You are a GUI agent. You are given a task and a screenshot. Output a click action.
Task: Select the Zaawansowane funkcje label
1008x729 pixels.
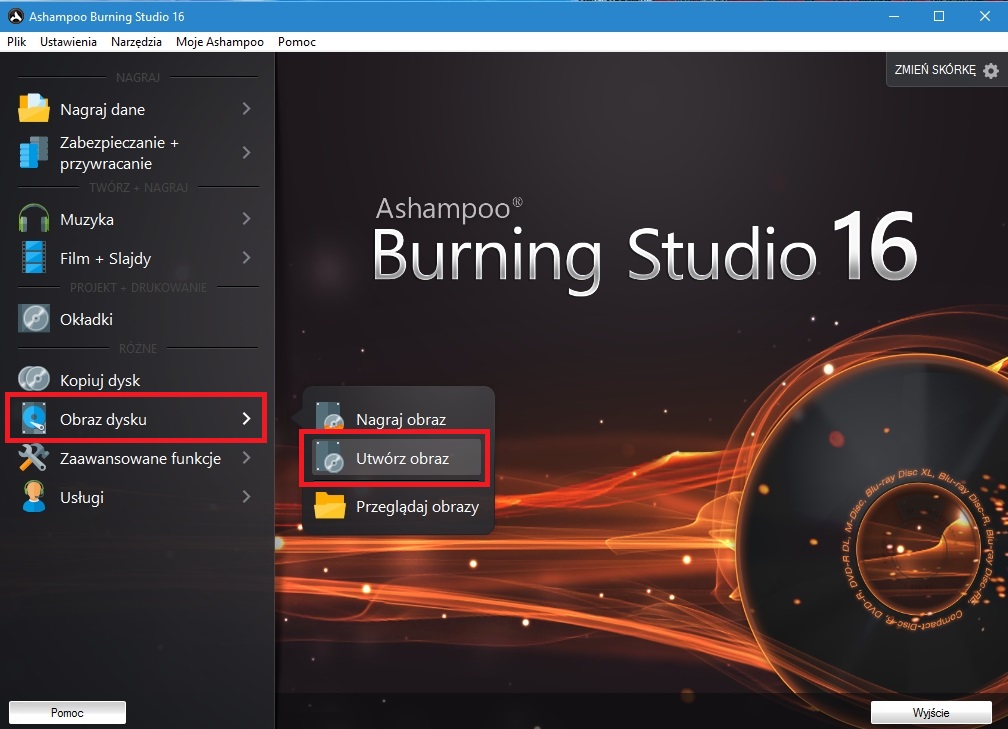click(x=140, y=458)
